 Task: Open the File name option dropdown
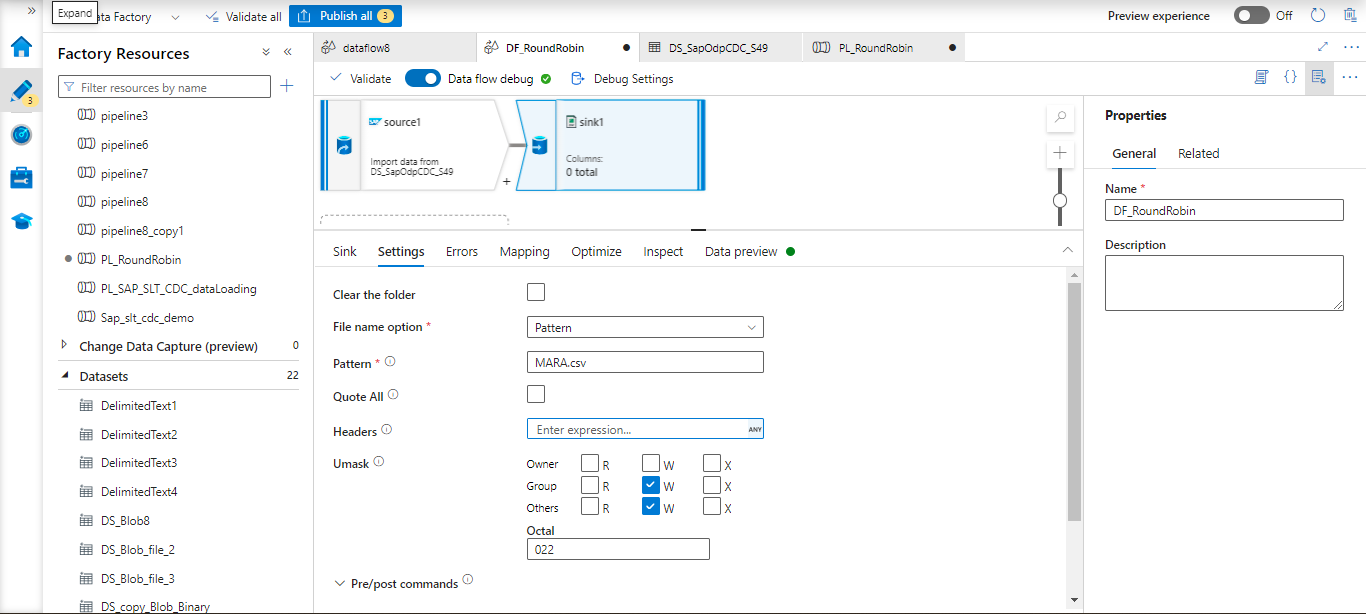click(645, 327)
